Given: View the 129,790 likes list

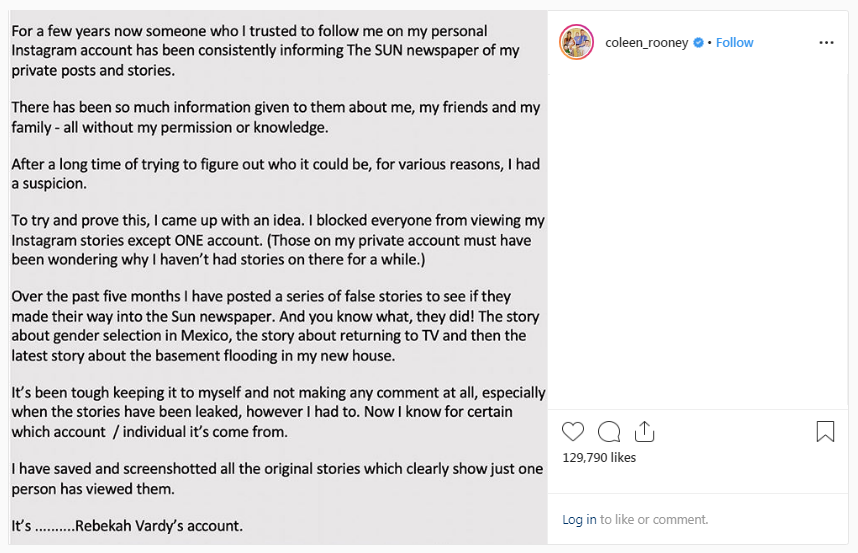Looking at the screenshot, I should click(599, 457).
